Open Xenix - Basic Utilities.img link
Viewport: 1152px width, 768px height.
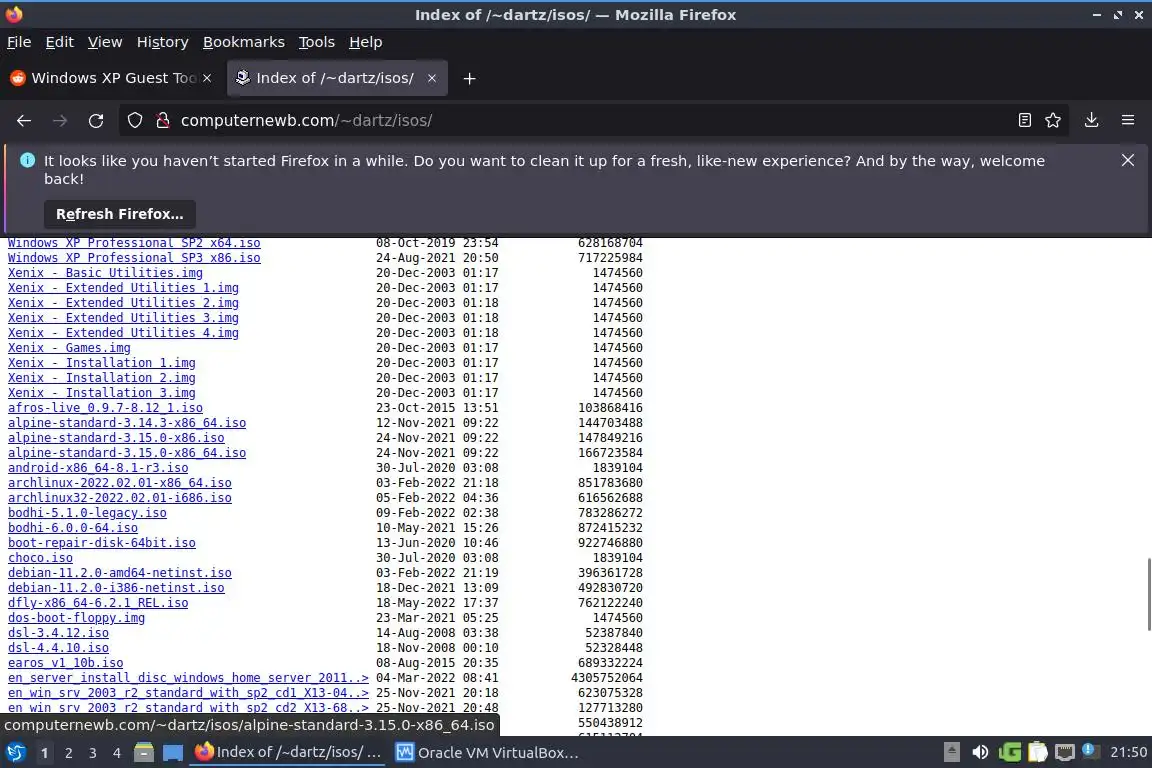click(x=105, y=273)
